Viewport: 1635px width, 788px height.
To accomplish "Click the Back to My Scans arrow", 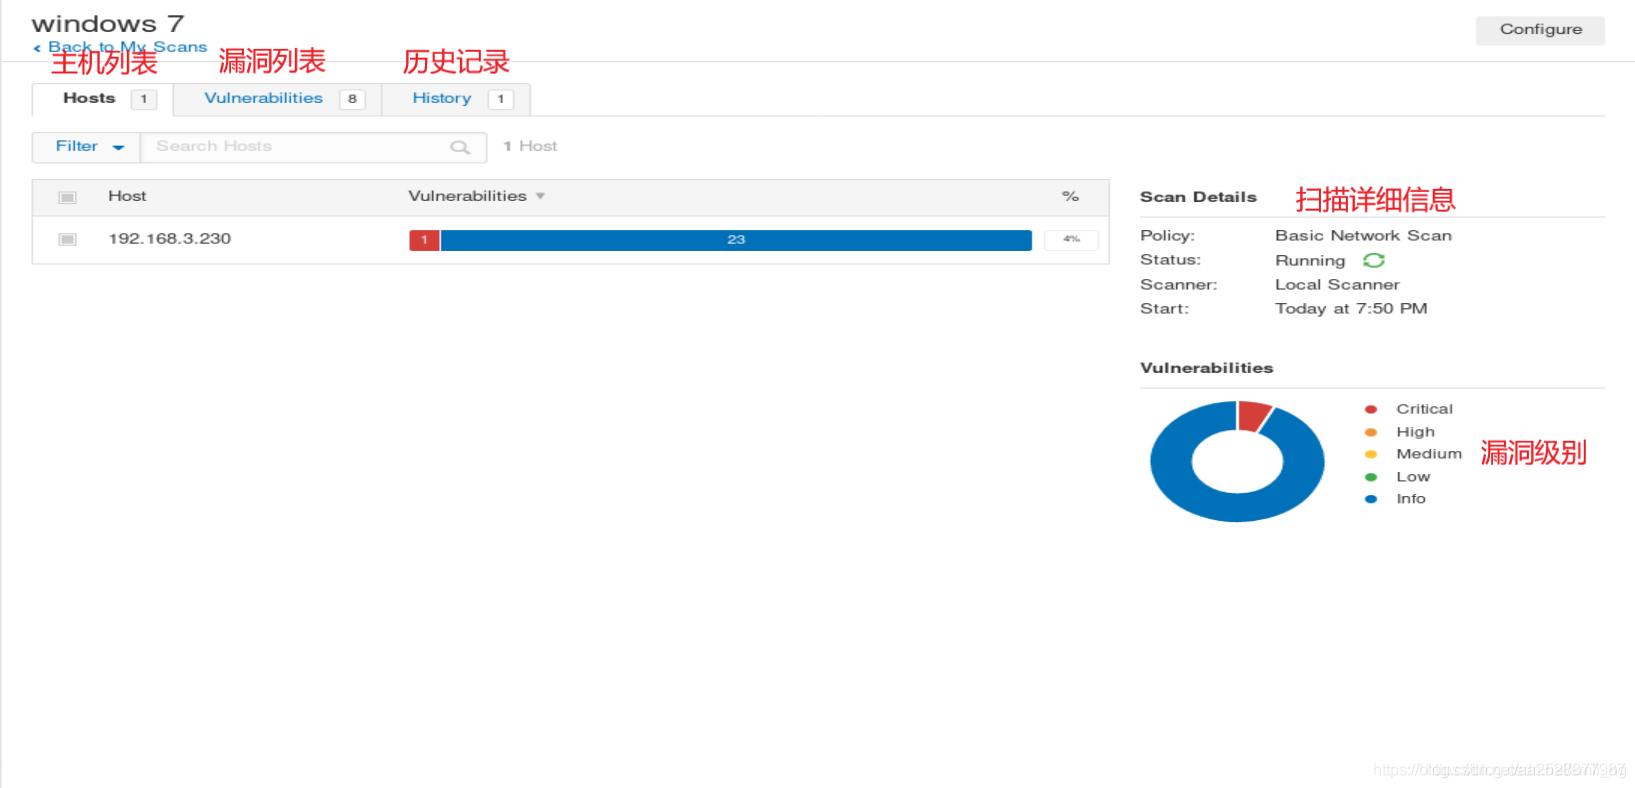I will 37,48.
